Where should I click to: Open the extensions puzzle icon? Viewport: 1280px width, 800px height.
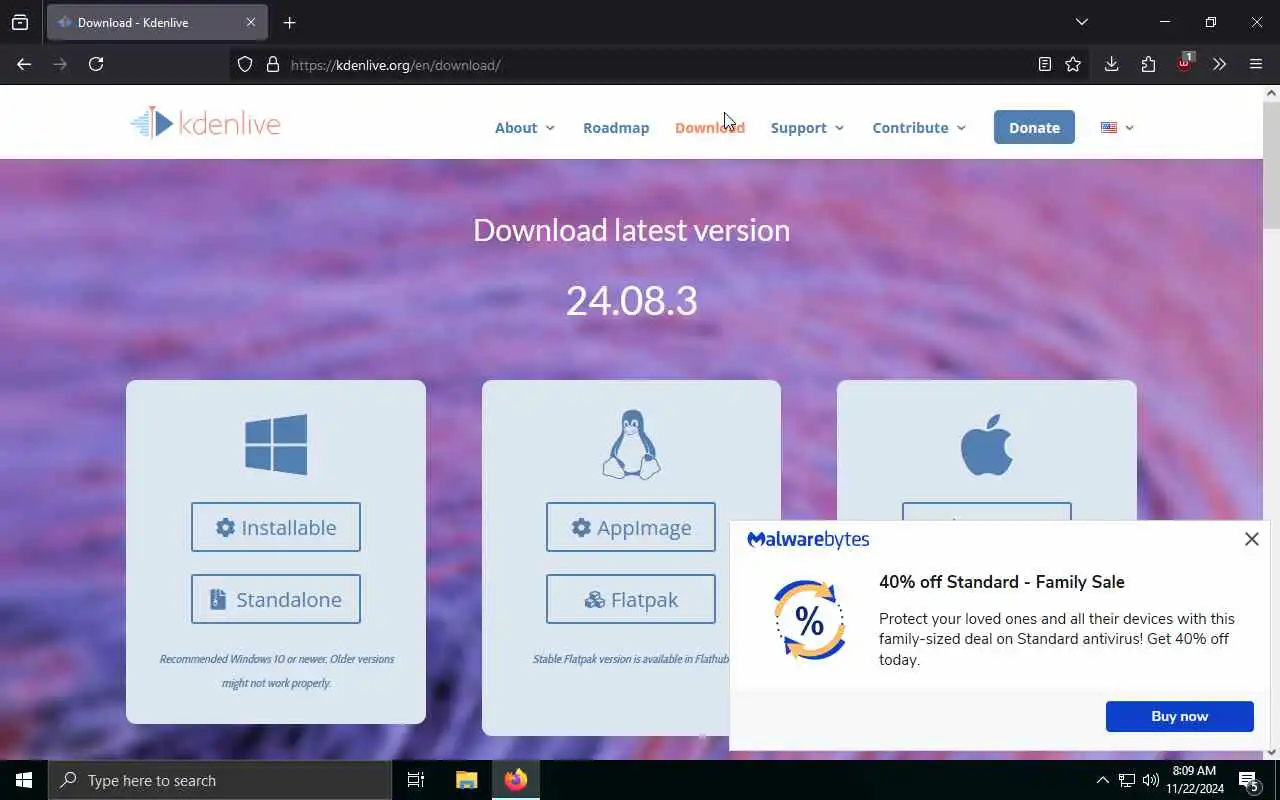[x=1148, y=64]
